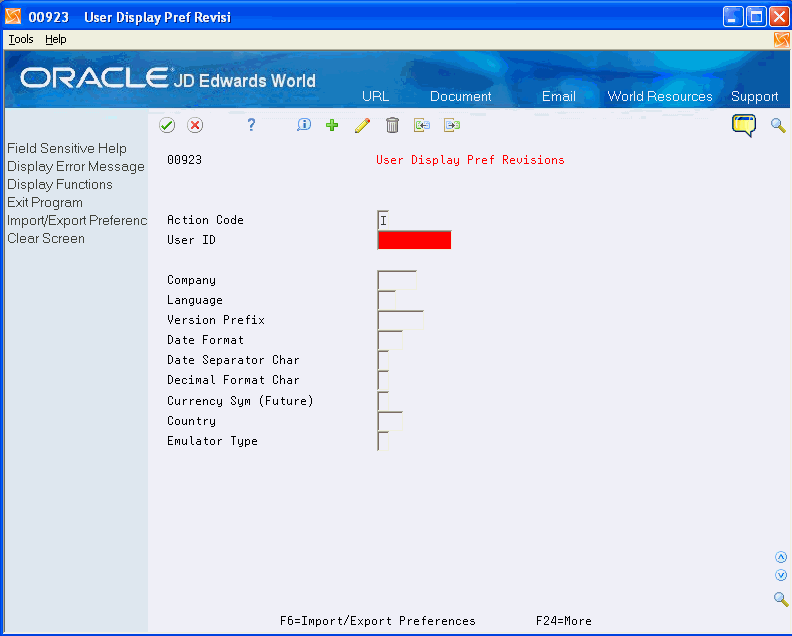This screenshot has height=636, width=792.
Task: Click the 00923 program number text
Action: [184, 160]
